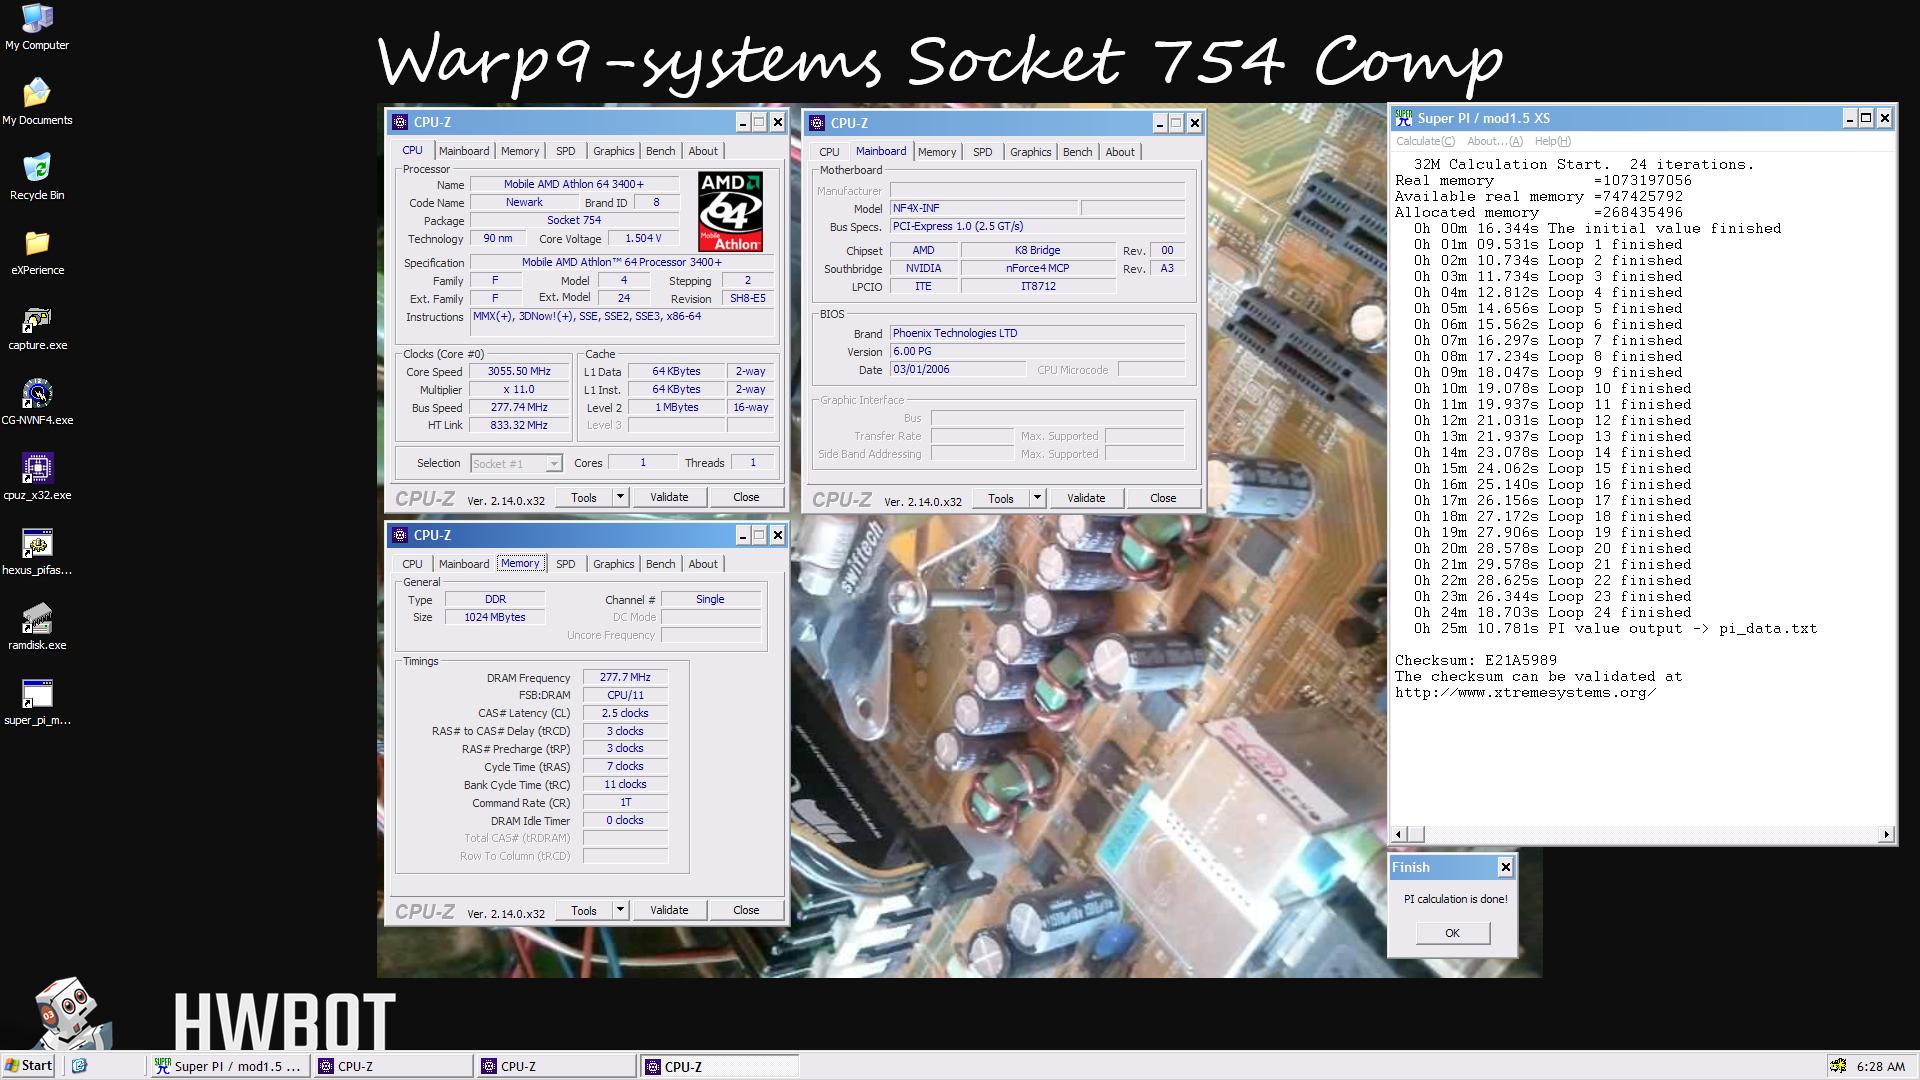The image size is (1920, 1080).
Task: Open Help menu in Super PI
Action: (1552, 141)
